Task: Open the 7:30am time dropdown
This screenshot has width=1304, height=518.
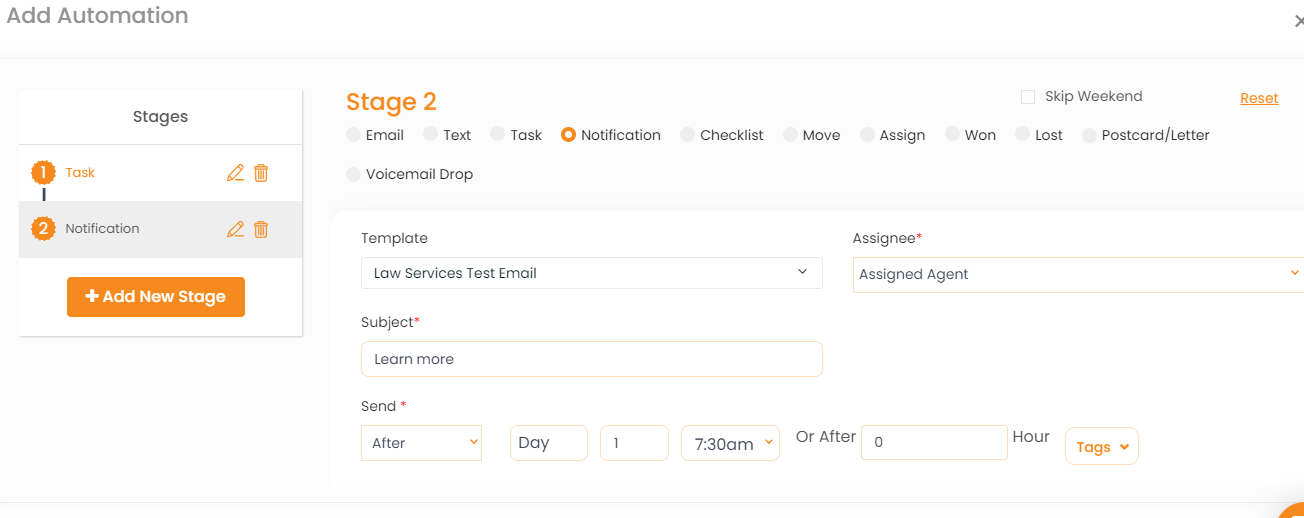Action: click(730, 443)
